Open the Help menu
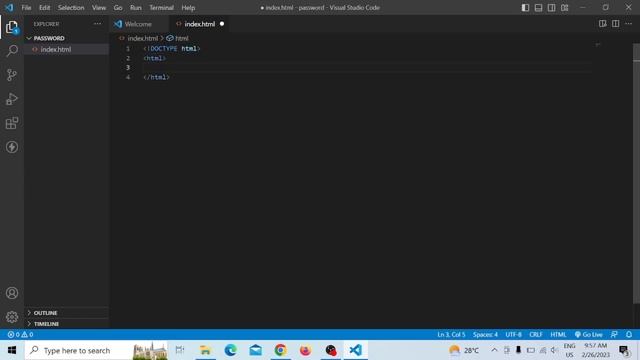 (x=188, y=8)
